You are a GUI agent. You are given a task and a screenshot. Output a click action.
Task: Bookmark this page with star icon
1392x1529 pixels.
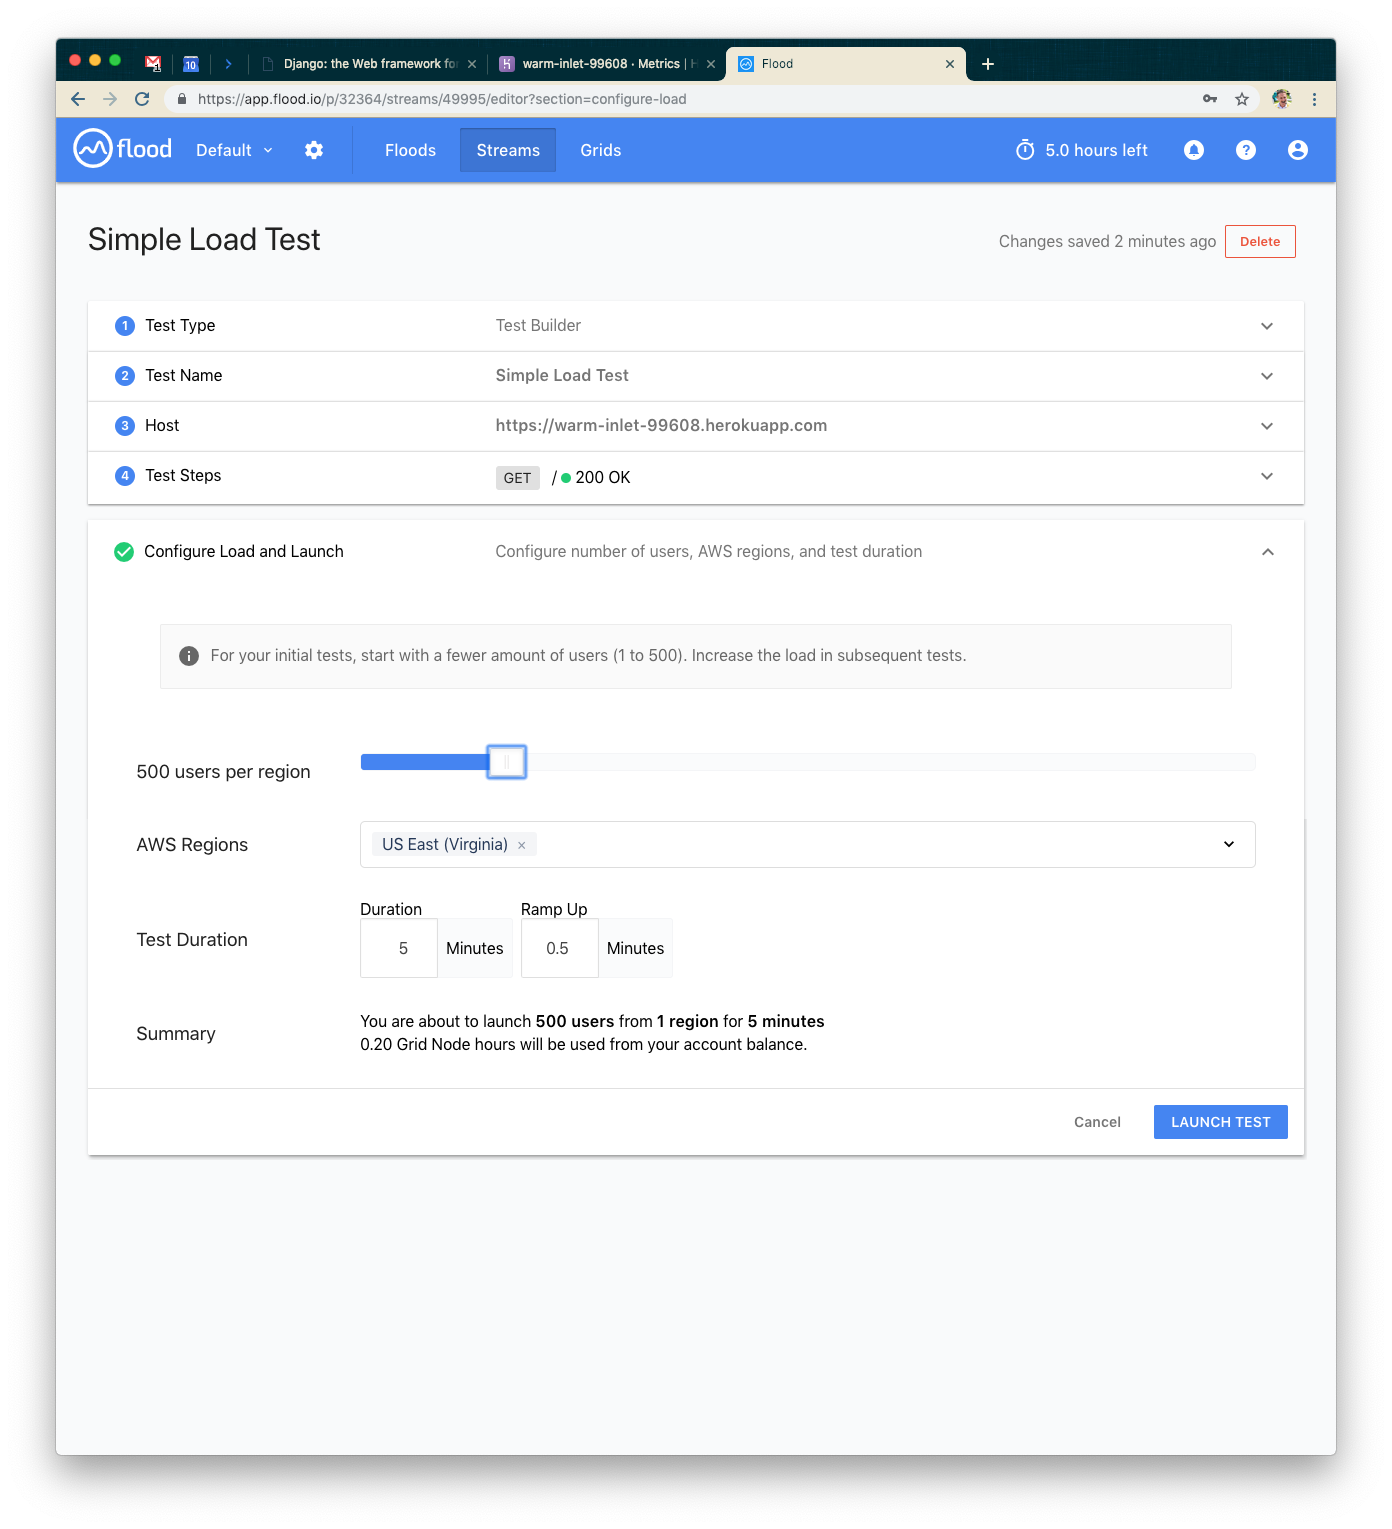1242,99
